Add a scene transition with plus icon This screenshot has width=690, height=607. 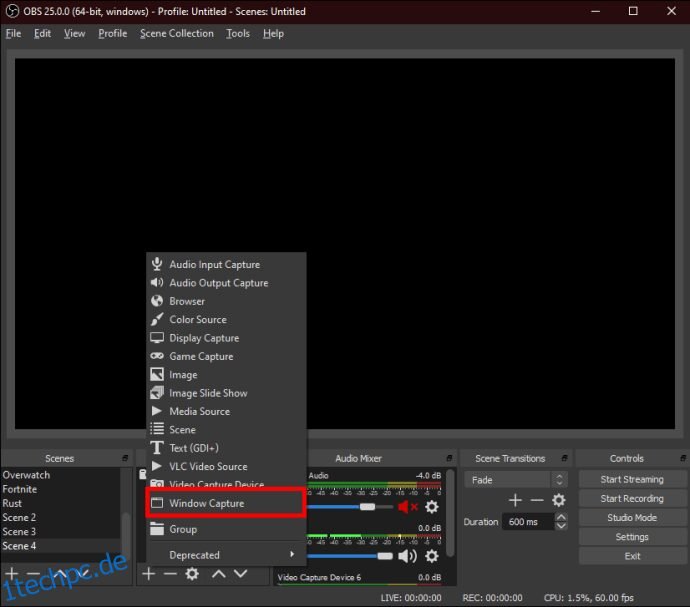pyautogui.click(x=515, y=500)
